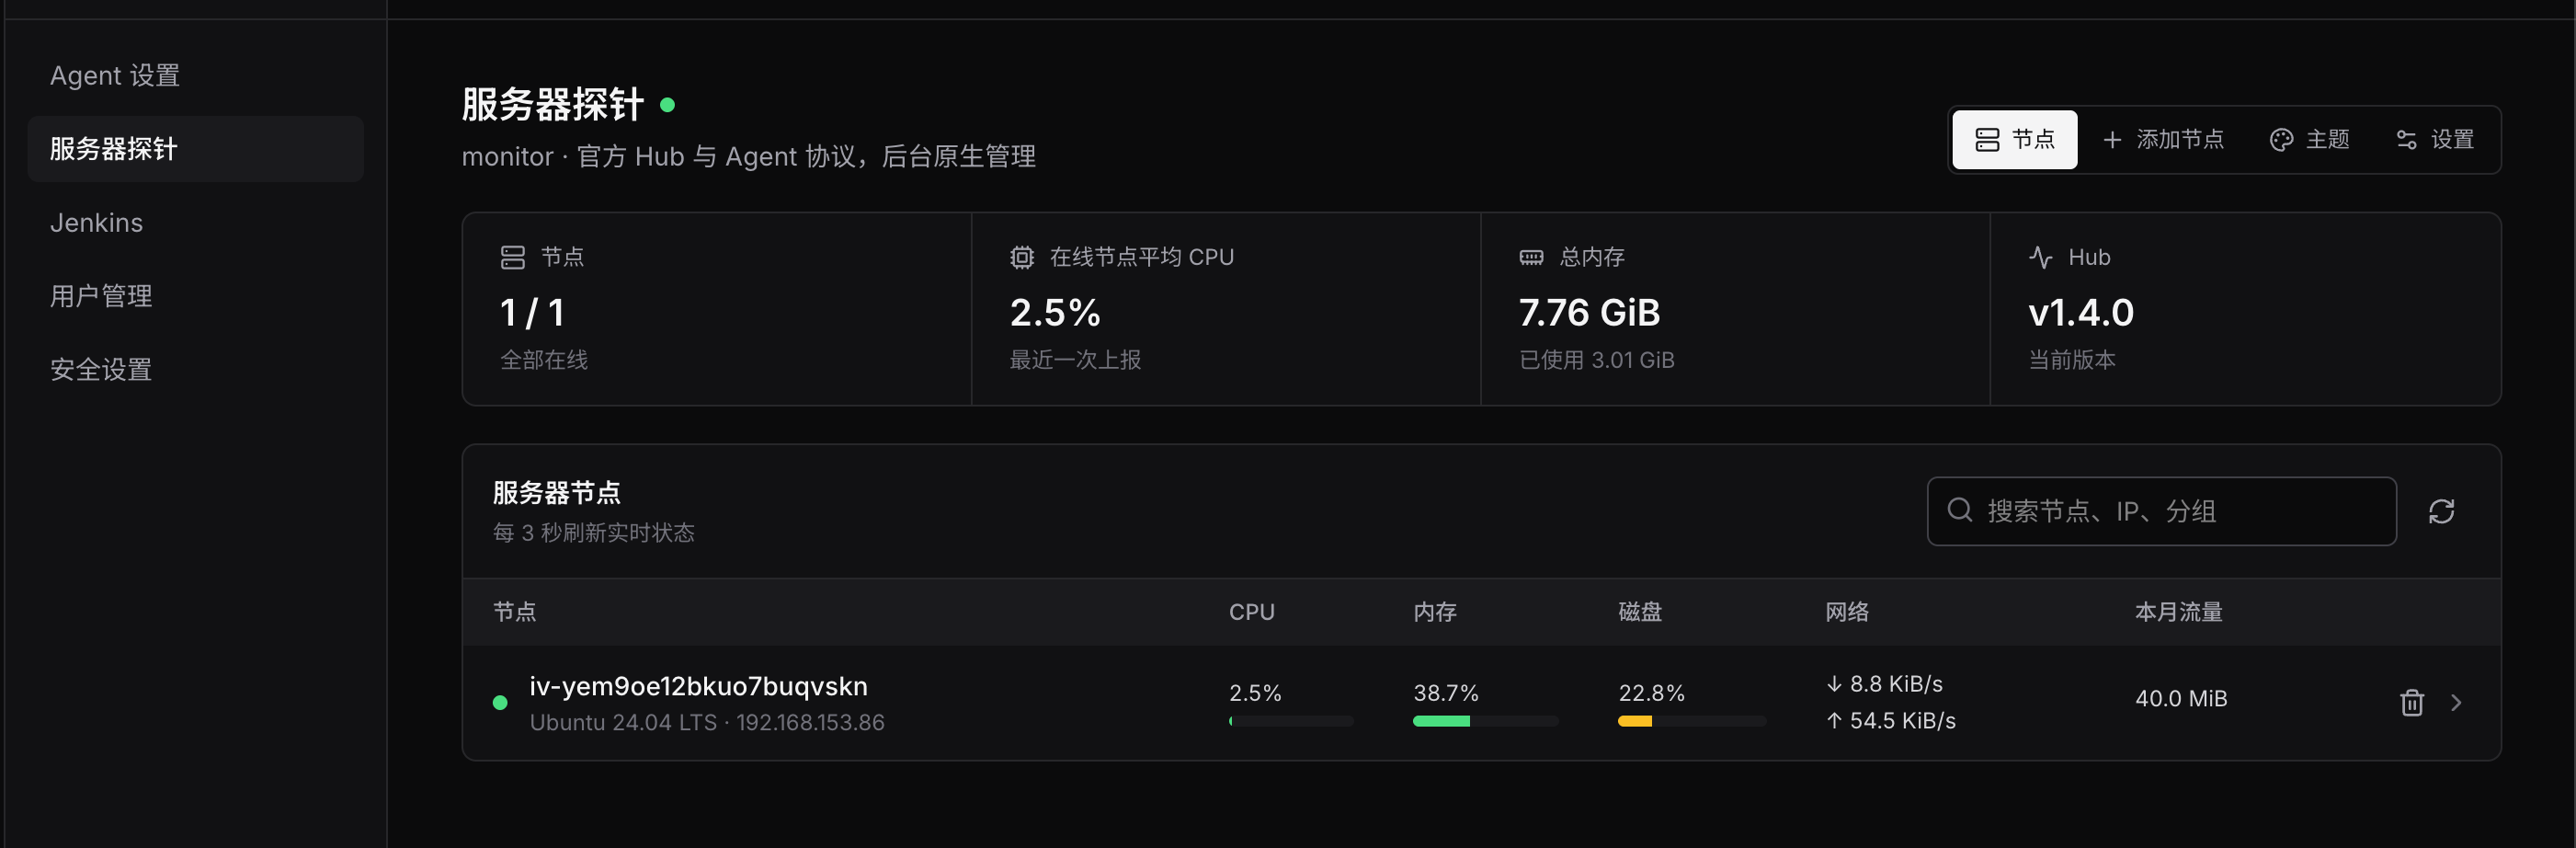Open 服务器探针 in sidebar

(195, 149)
